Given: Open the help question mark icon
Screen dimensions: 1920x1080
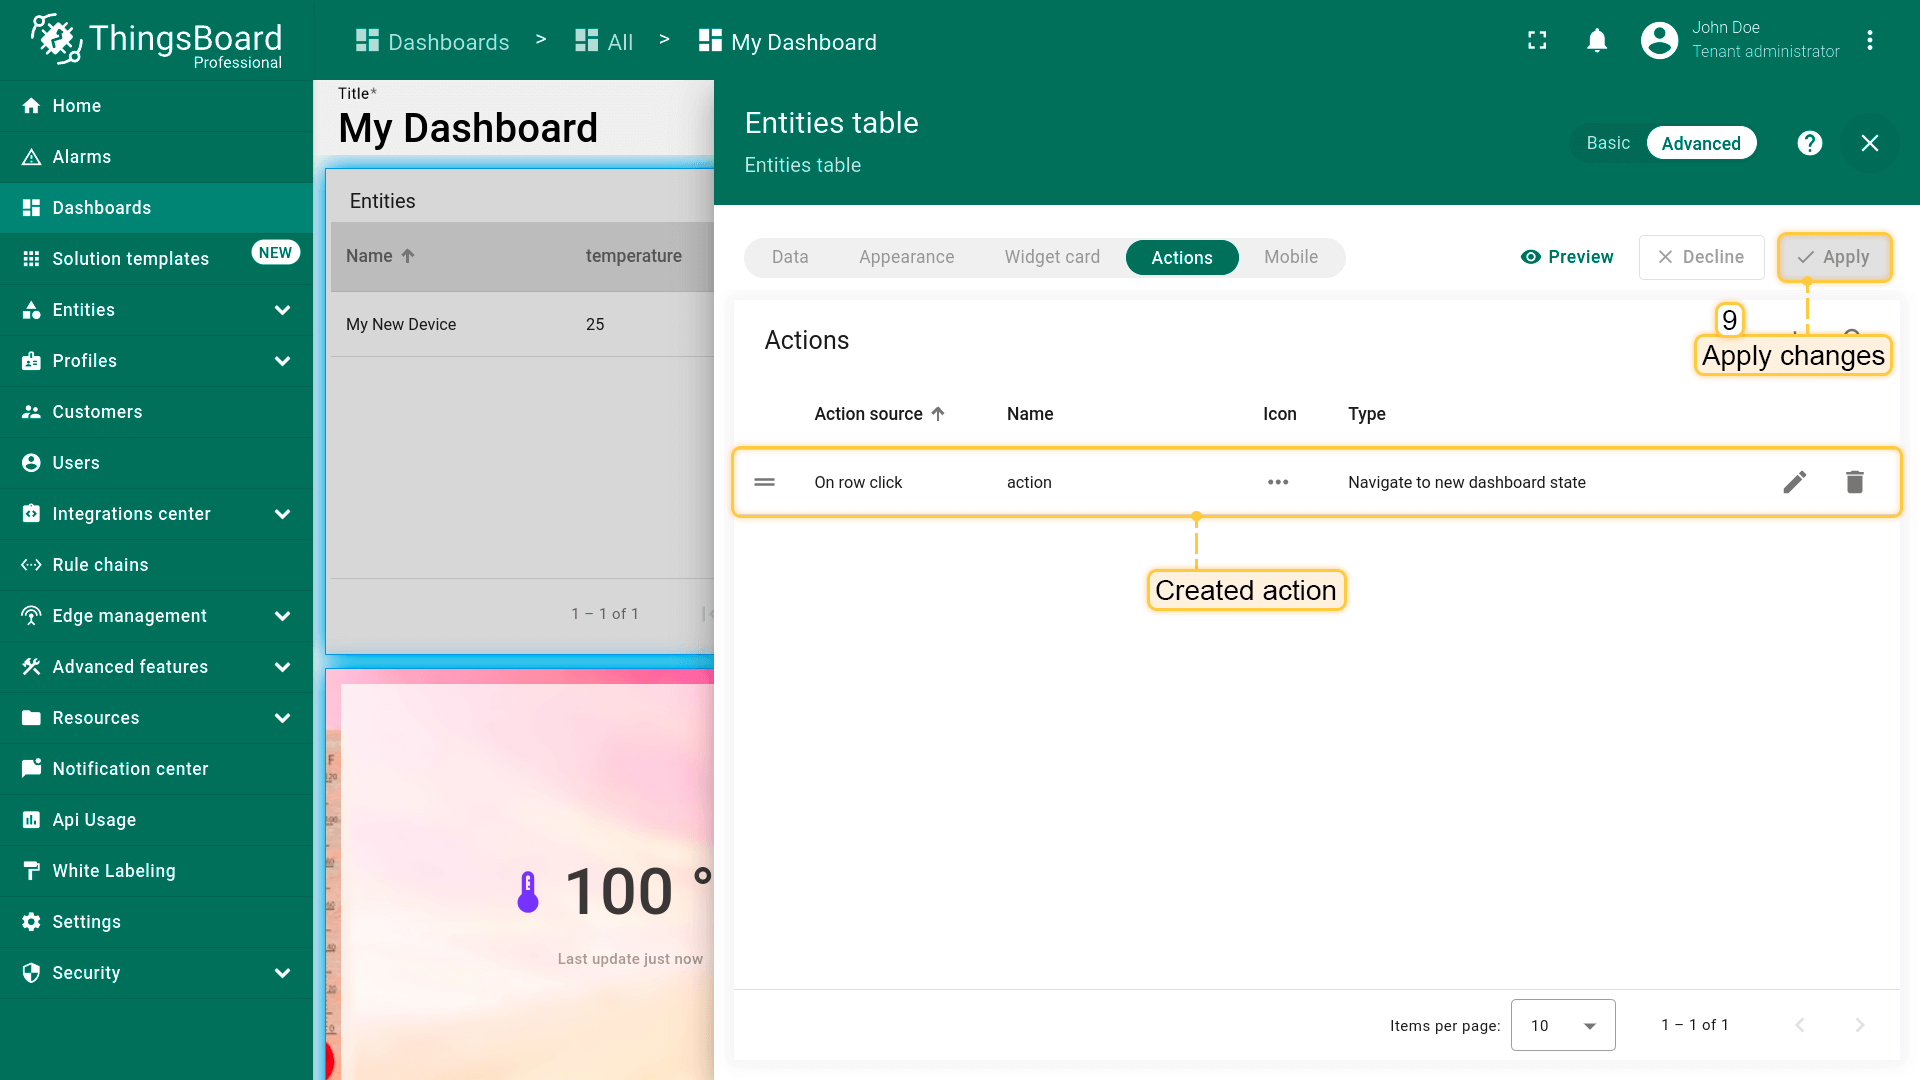Looking at the screenshot, I should coord(1809,143).
